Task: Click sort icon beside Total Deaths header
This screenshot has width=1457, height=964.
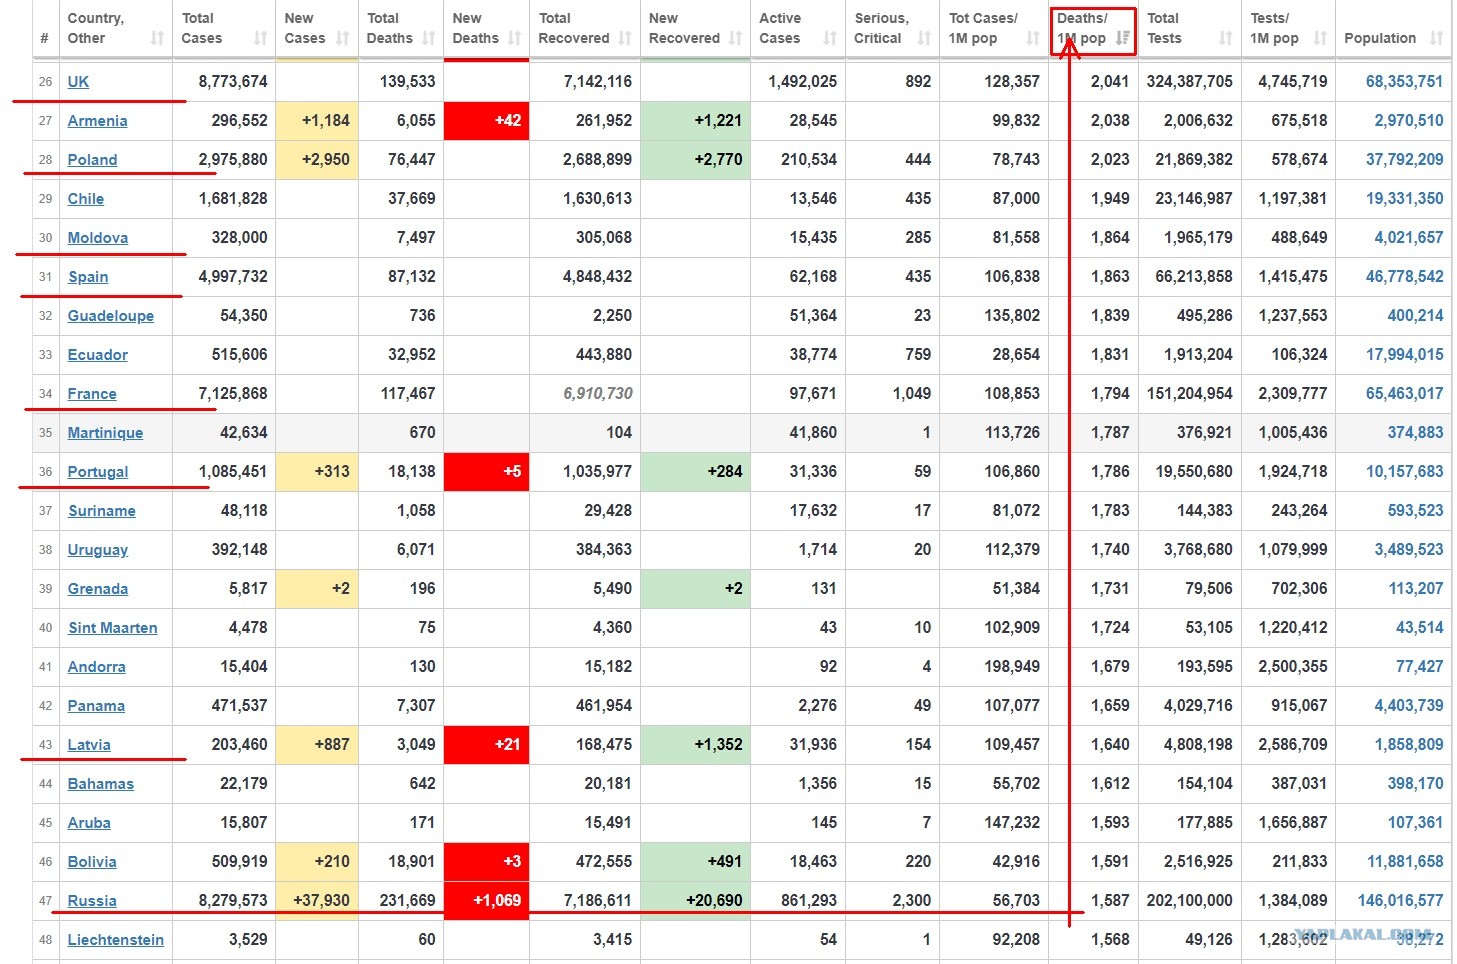Action: tap(429, 38)
